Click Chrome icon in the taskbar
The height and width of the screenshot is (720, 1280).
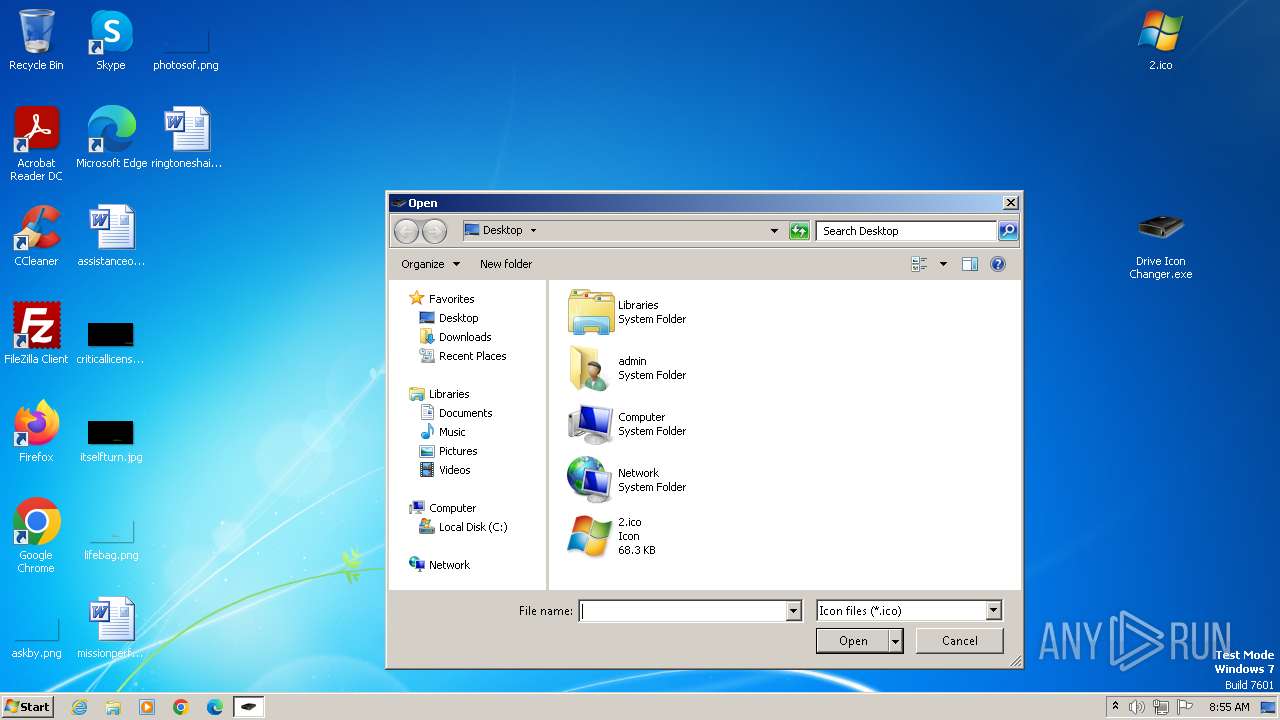(x=181, y=707)
